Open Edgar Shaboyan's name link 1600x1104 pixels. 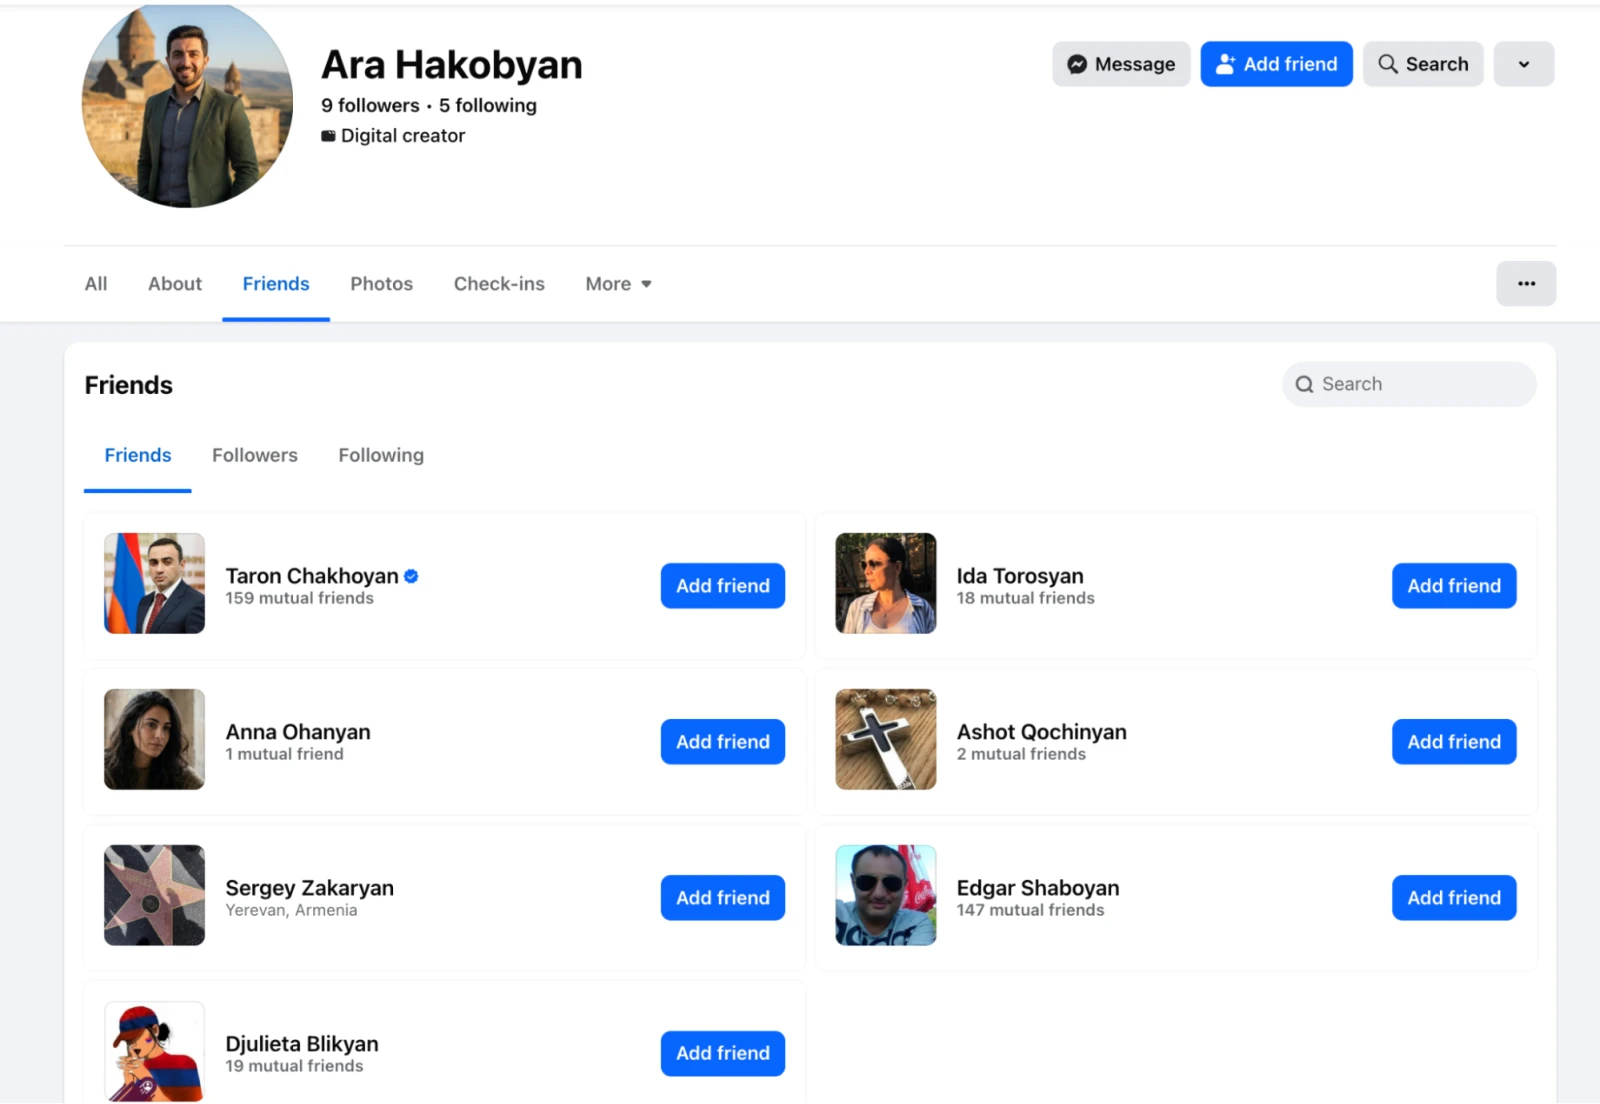pos(1038,888)
